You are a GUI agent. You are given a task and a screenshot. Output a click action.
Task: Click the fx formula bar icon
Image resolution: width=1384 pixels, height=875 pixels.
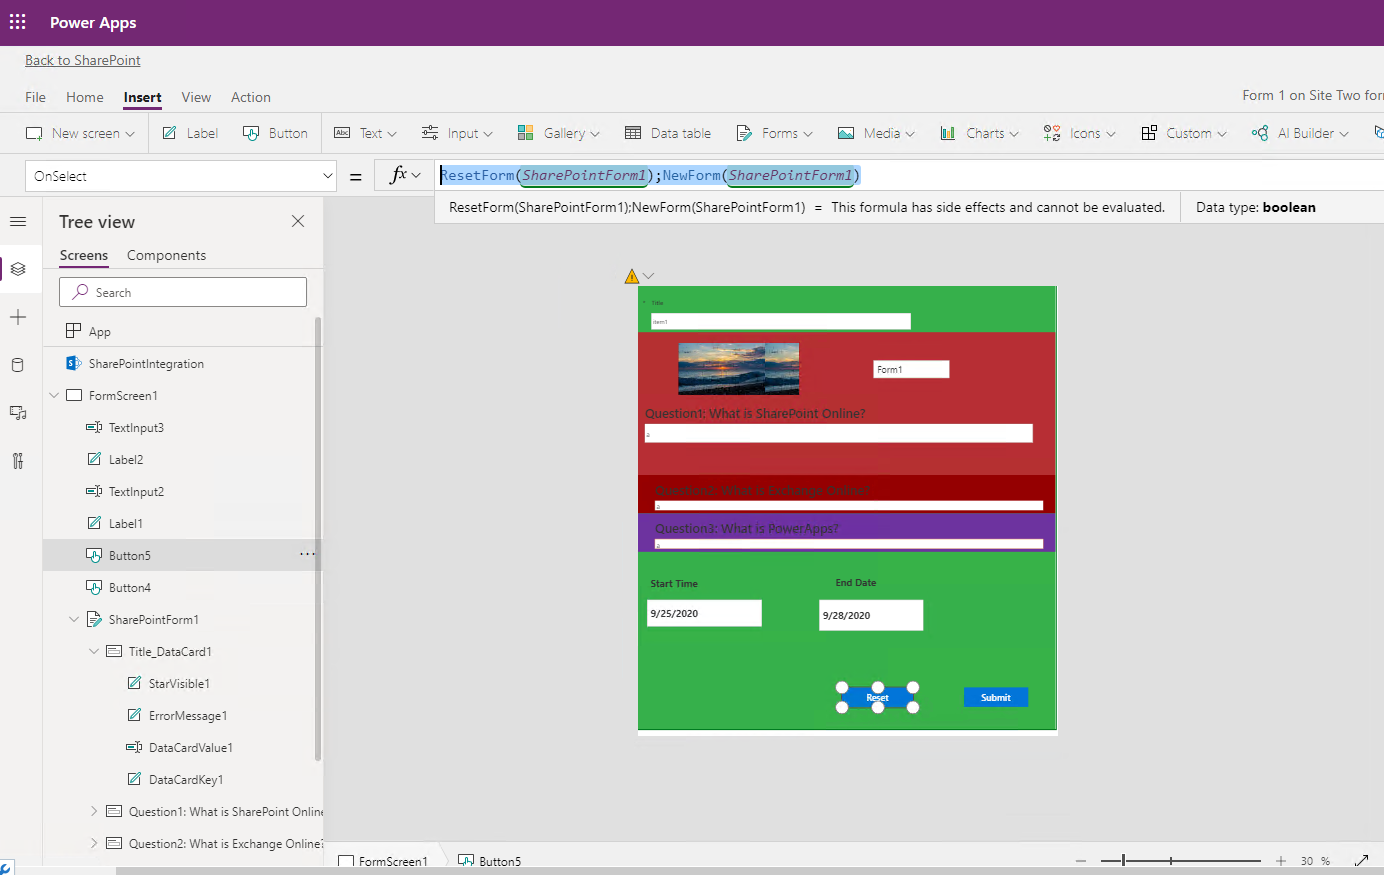coord(399,173)
